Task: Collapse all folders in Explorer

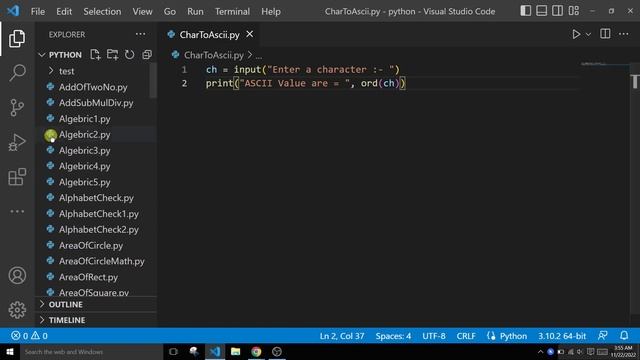Action: tap(147, 55)
